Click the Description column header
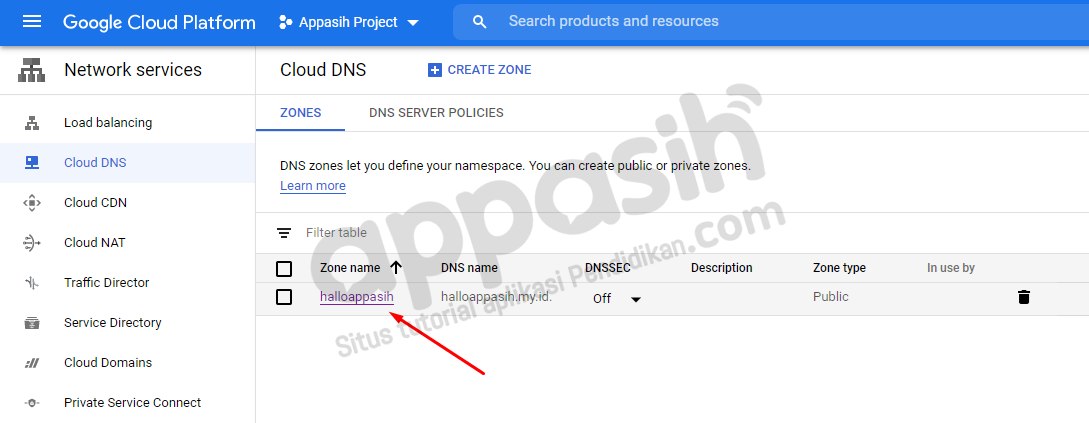The height and width of the screenshot is (423, 1089). [722, 268]
